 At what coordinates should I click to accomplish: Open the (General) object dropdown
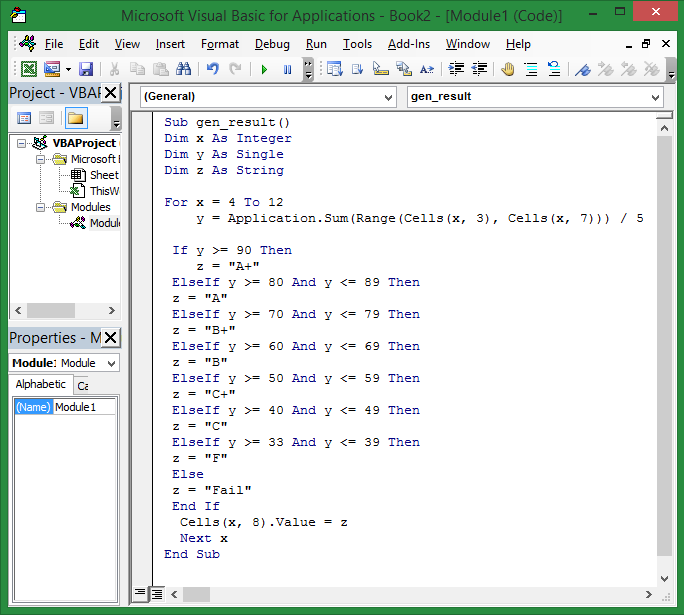coord(388,97)
